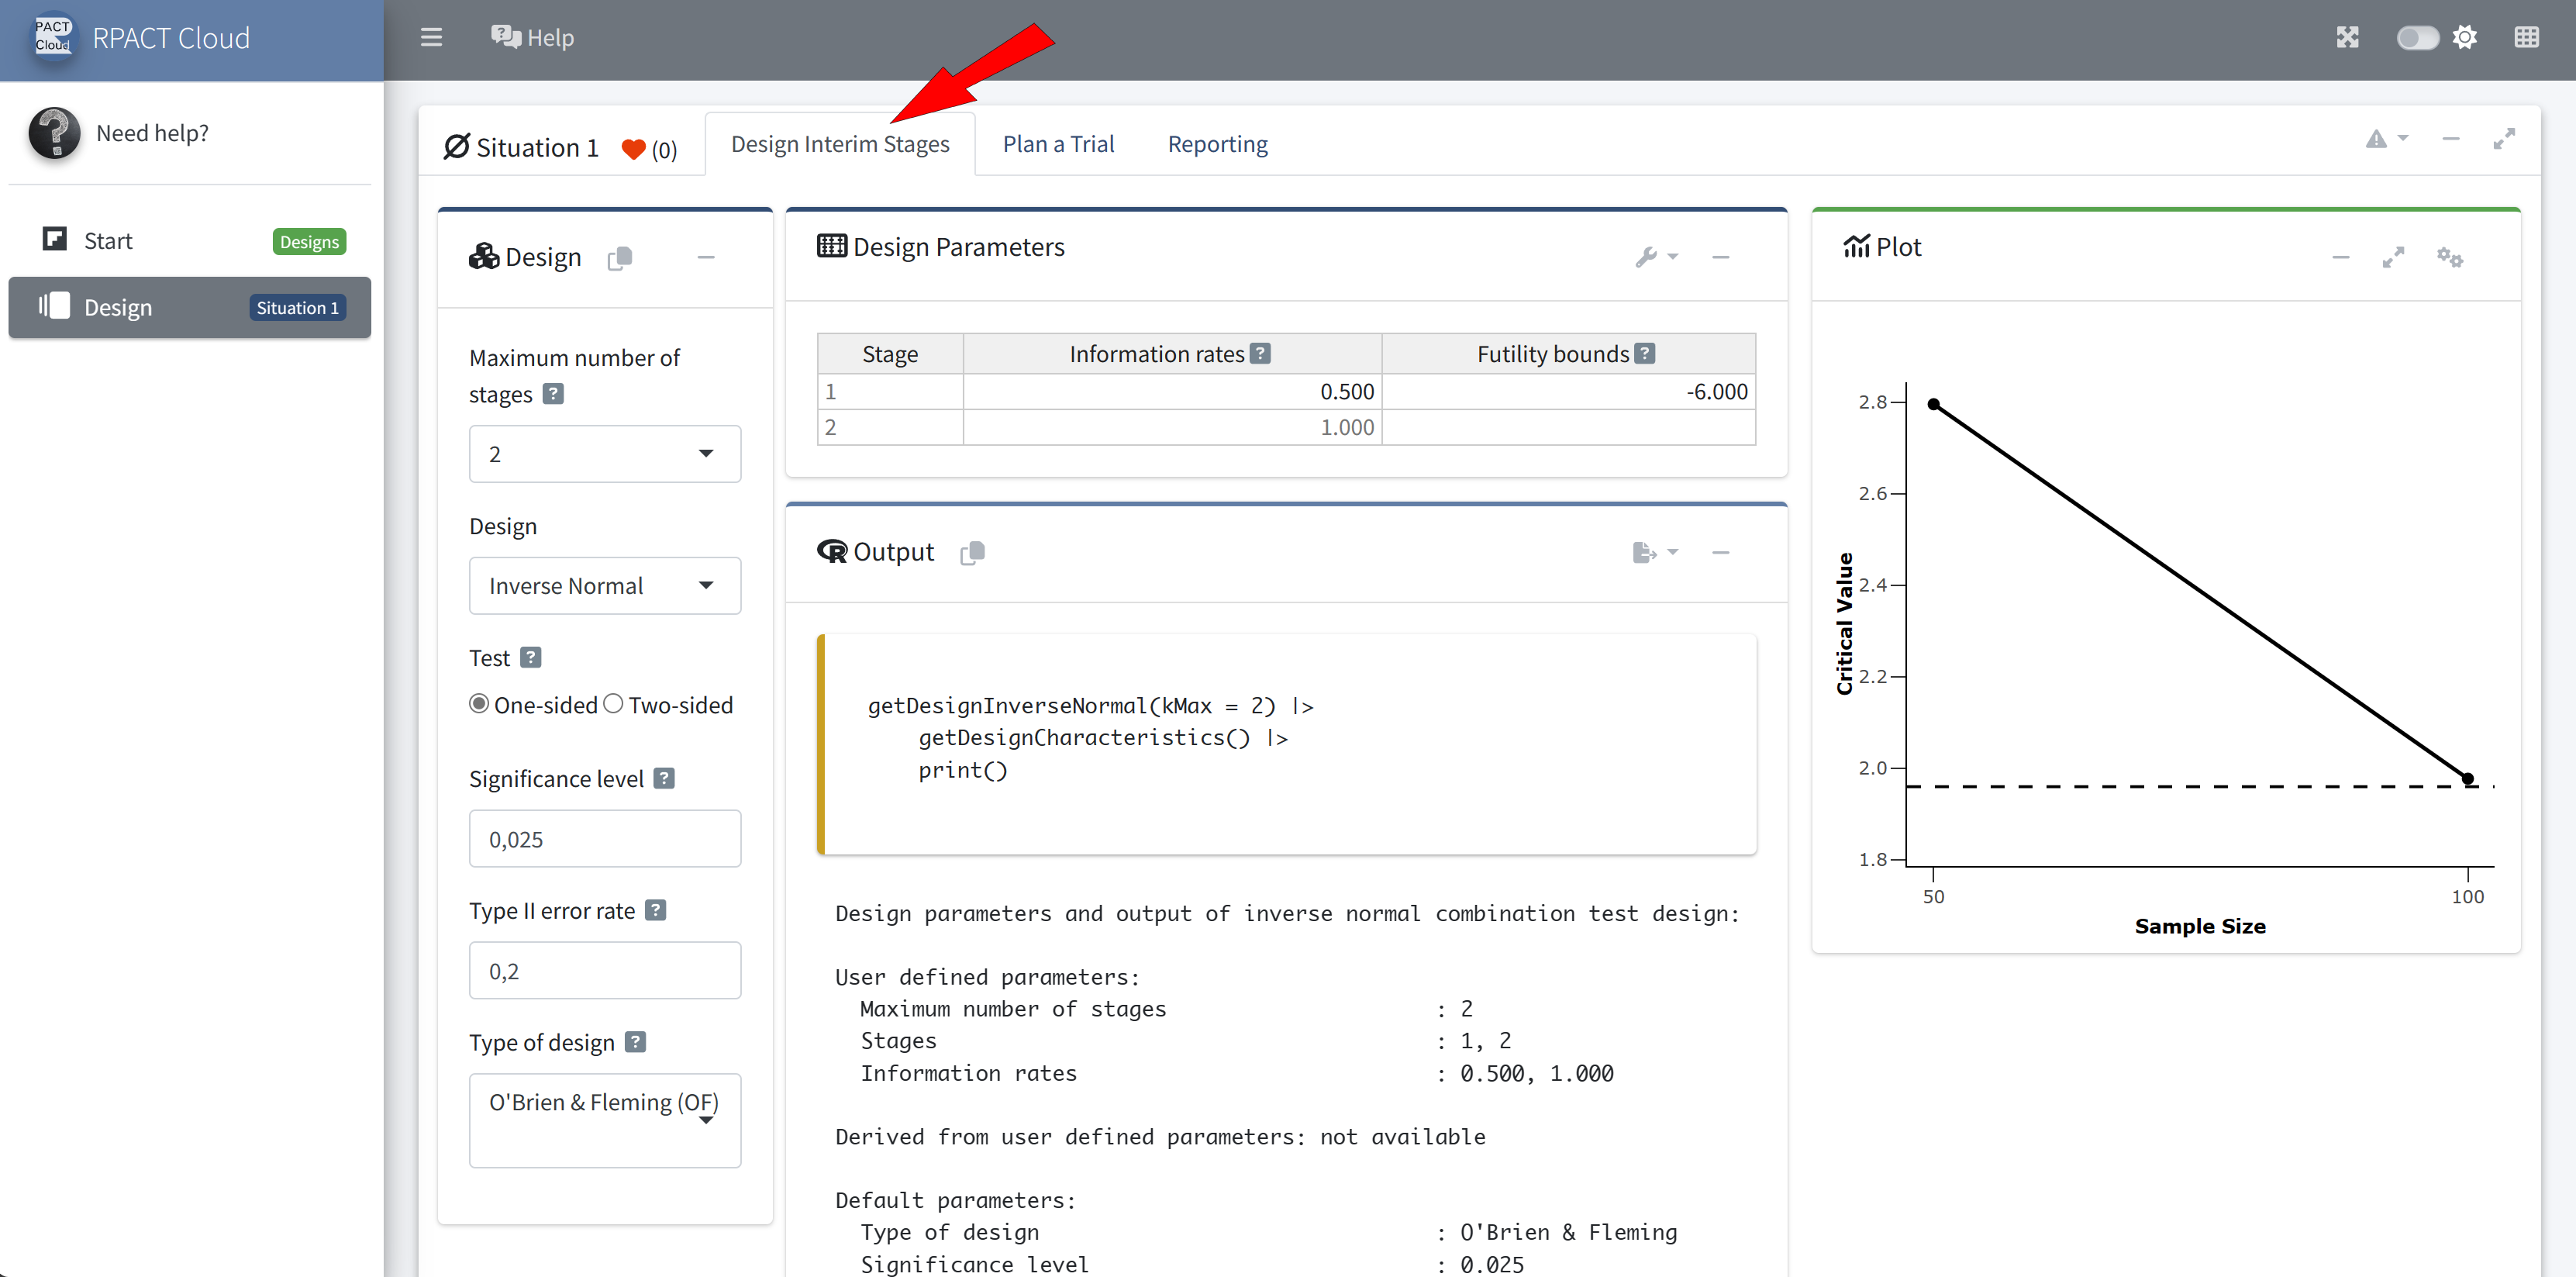Click copy icon next to Output heading
Image resolution: width=2576 pixels, height=1277 pixels.
tap(972, 553)
